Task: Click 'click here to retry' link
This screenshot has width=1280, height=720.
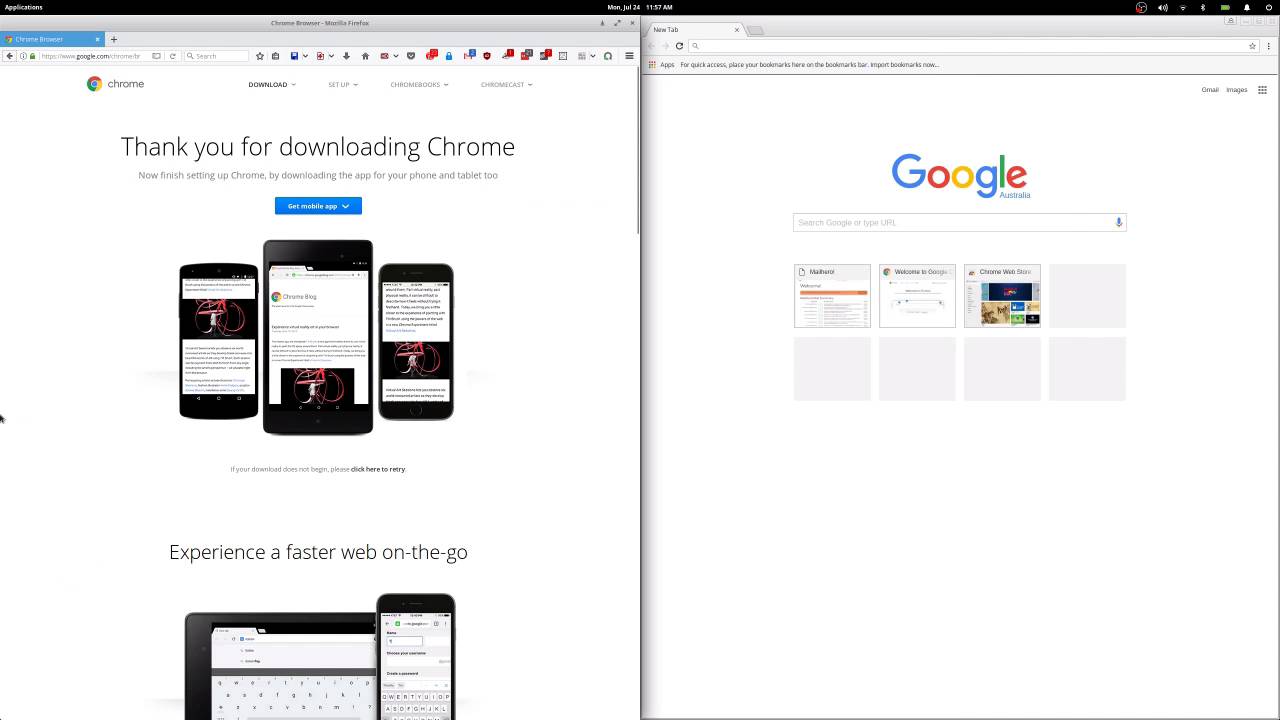Action: pos(378,469)
